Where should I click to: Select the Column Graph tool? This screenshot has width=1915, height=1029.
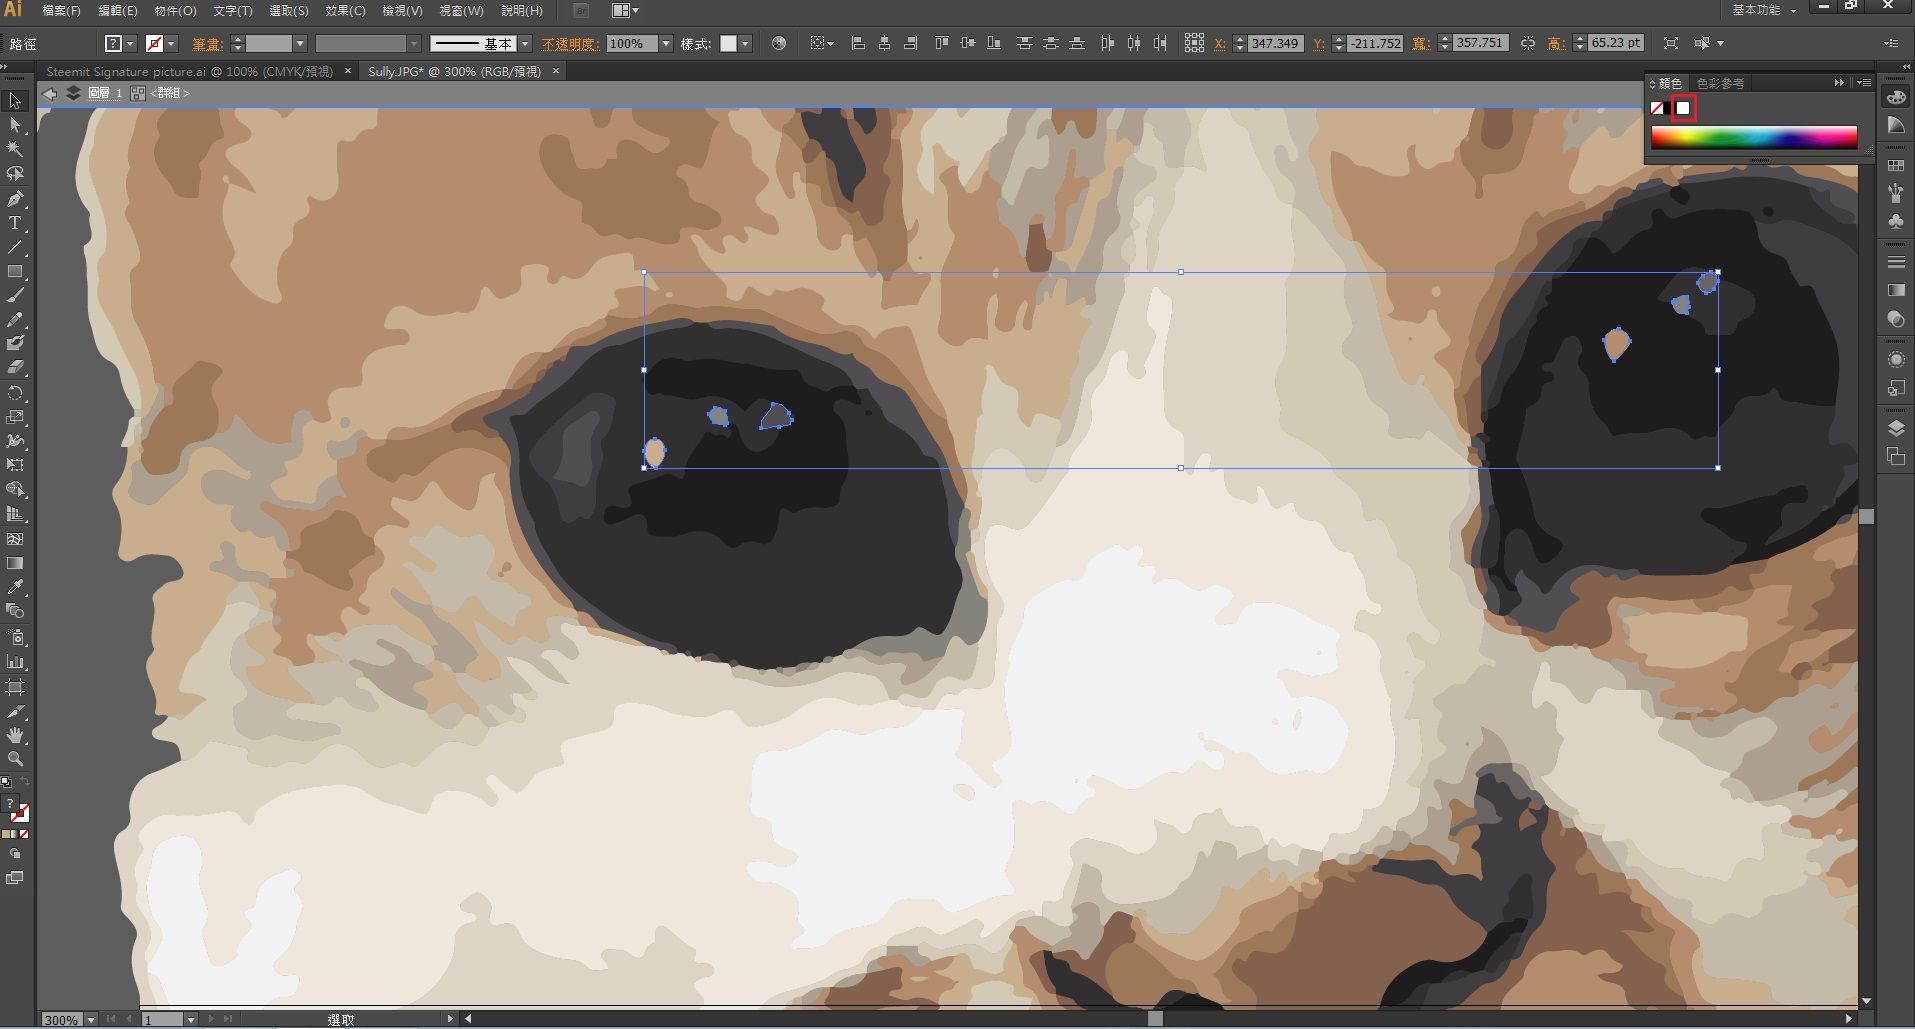point(15,662)
